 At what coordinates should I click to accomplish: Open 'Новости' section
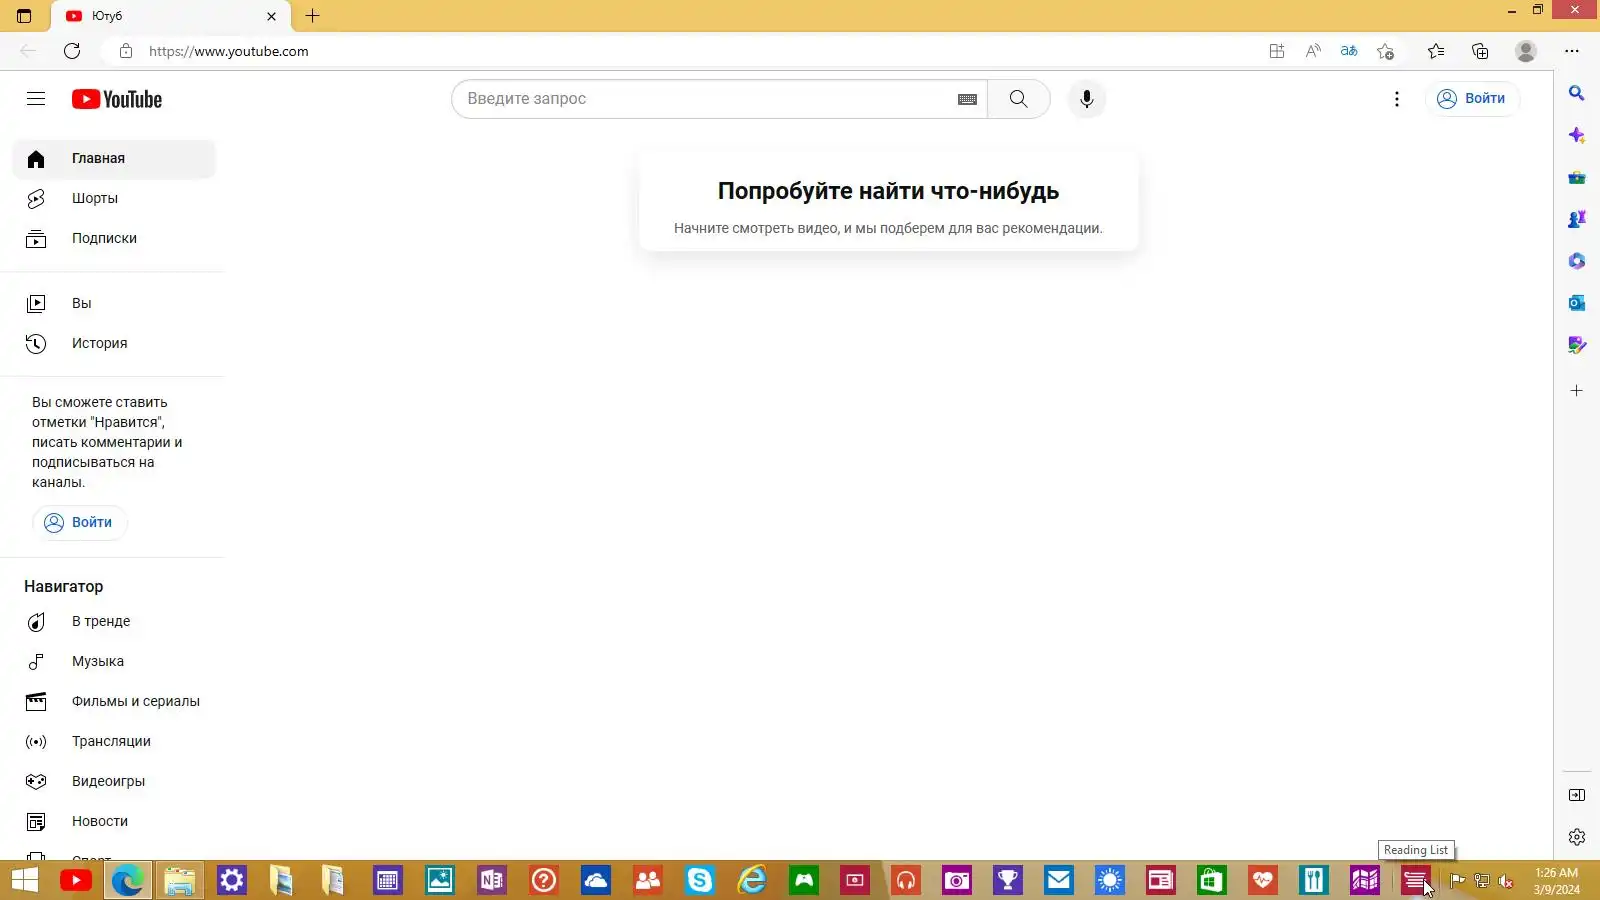point(114,822)
